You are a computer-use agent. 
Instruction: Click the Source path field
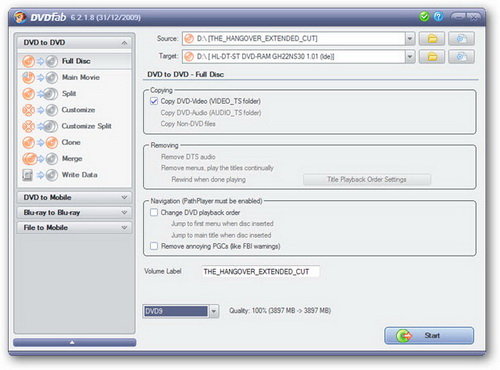tap(294, 39)
